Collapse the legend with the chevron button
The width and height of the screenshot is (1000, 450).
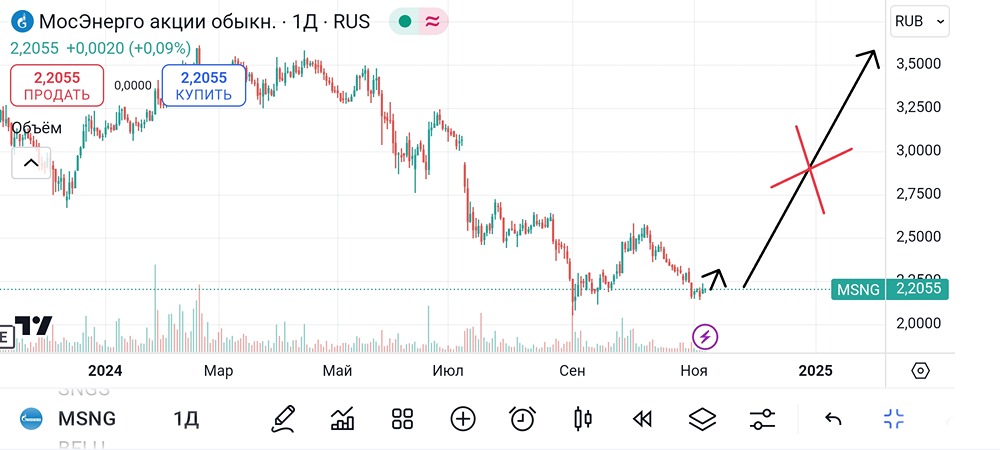(x=30, y=163)
